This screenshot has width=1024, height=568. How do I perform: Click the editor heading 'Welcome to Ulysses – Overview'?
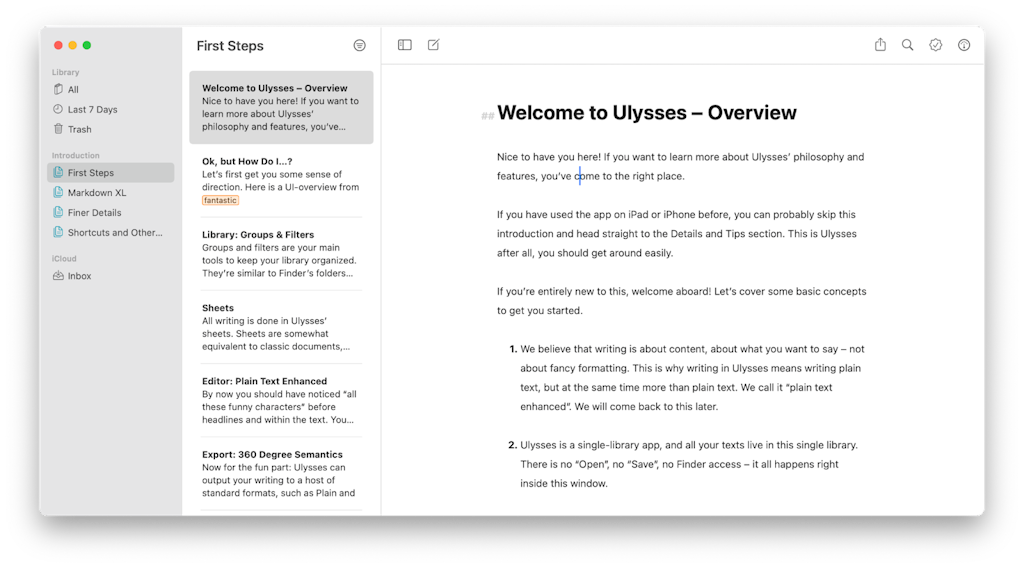(x=647, y=112)
